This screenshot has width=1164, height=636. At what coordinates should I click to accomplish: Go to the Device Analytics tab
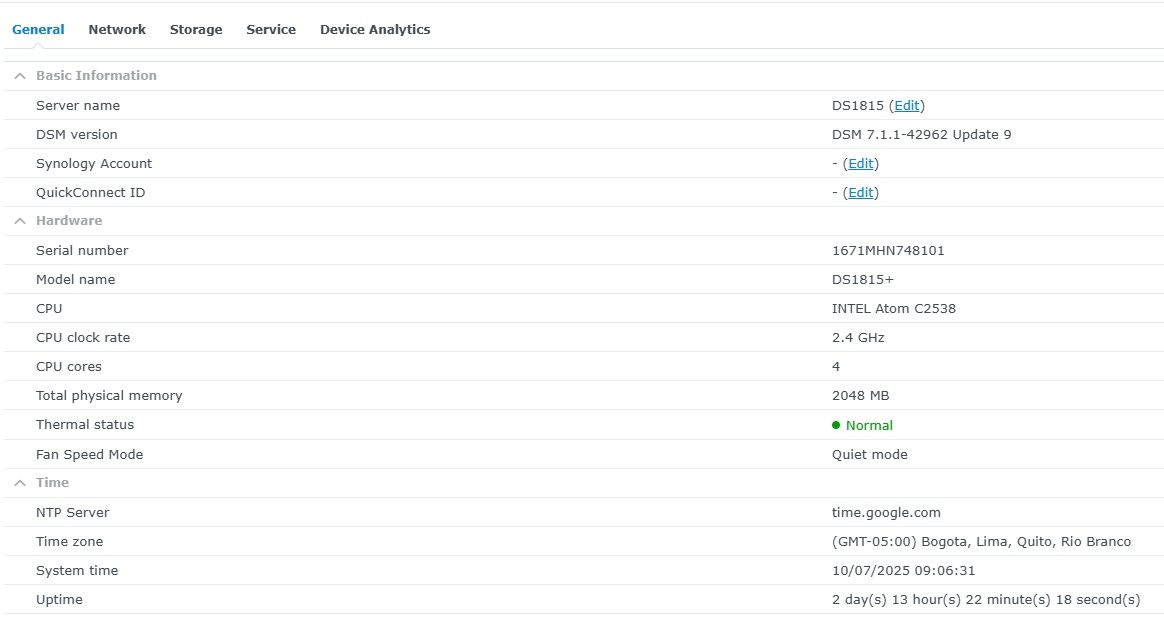[375, 30]
